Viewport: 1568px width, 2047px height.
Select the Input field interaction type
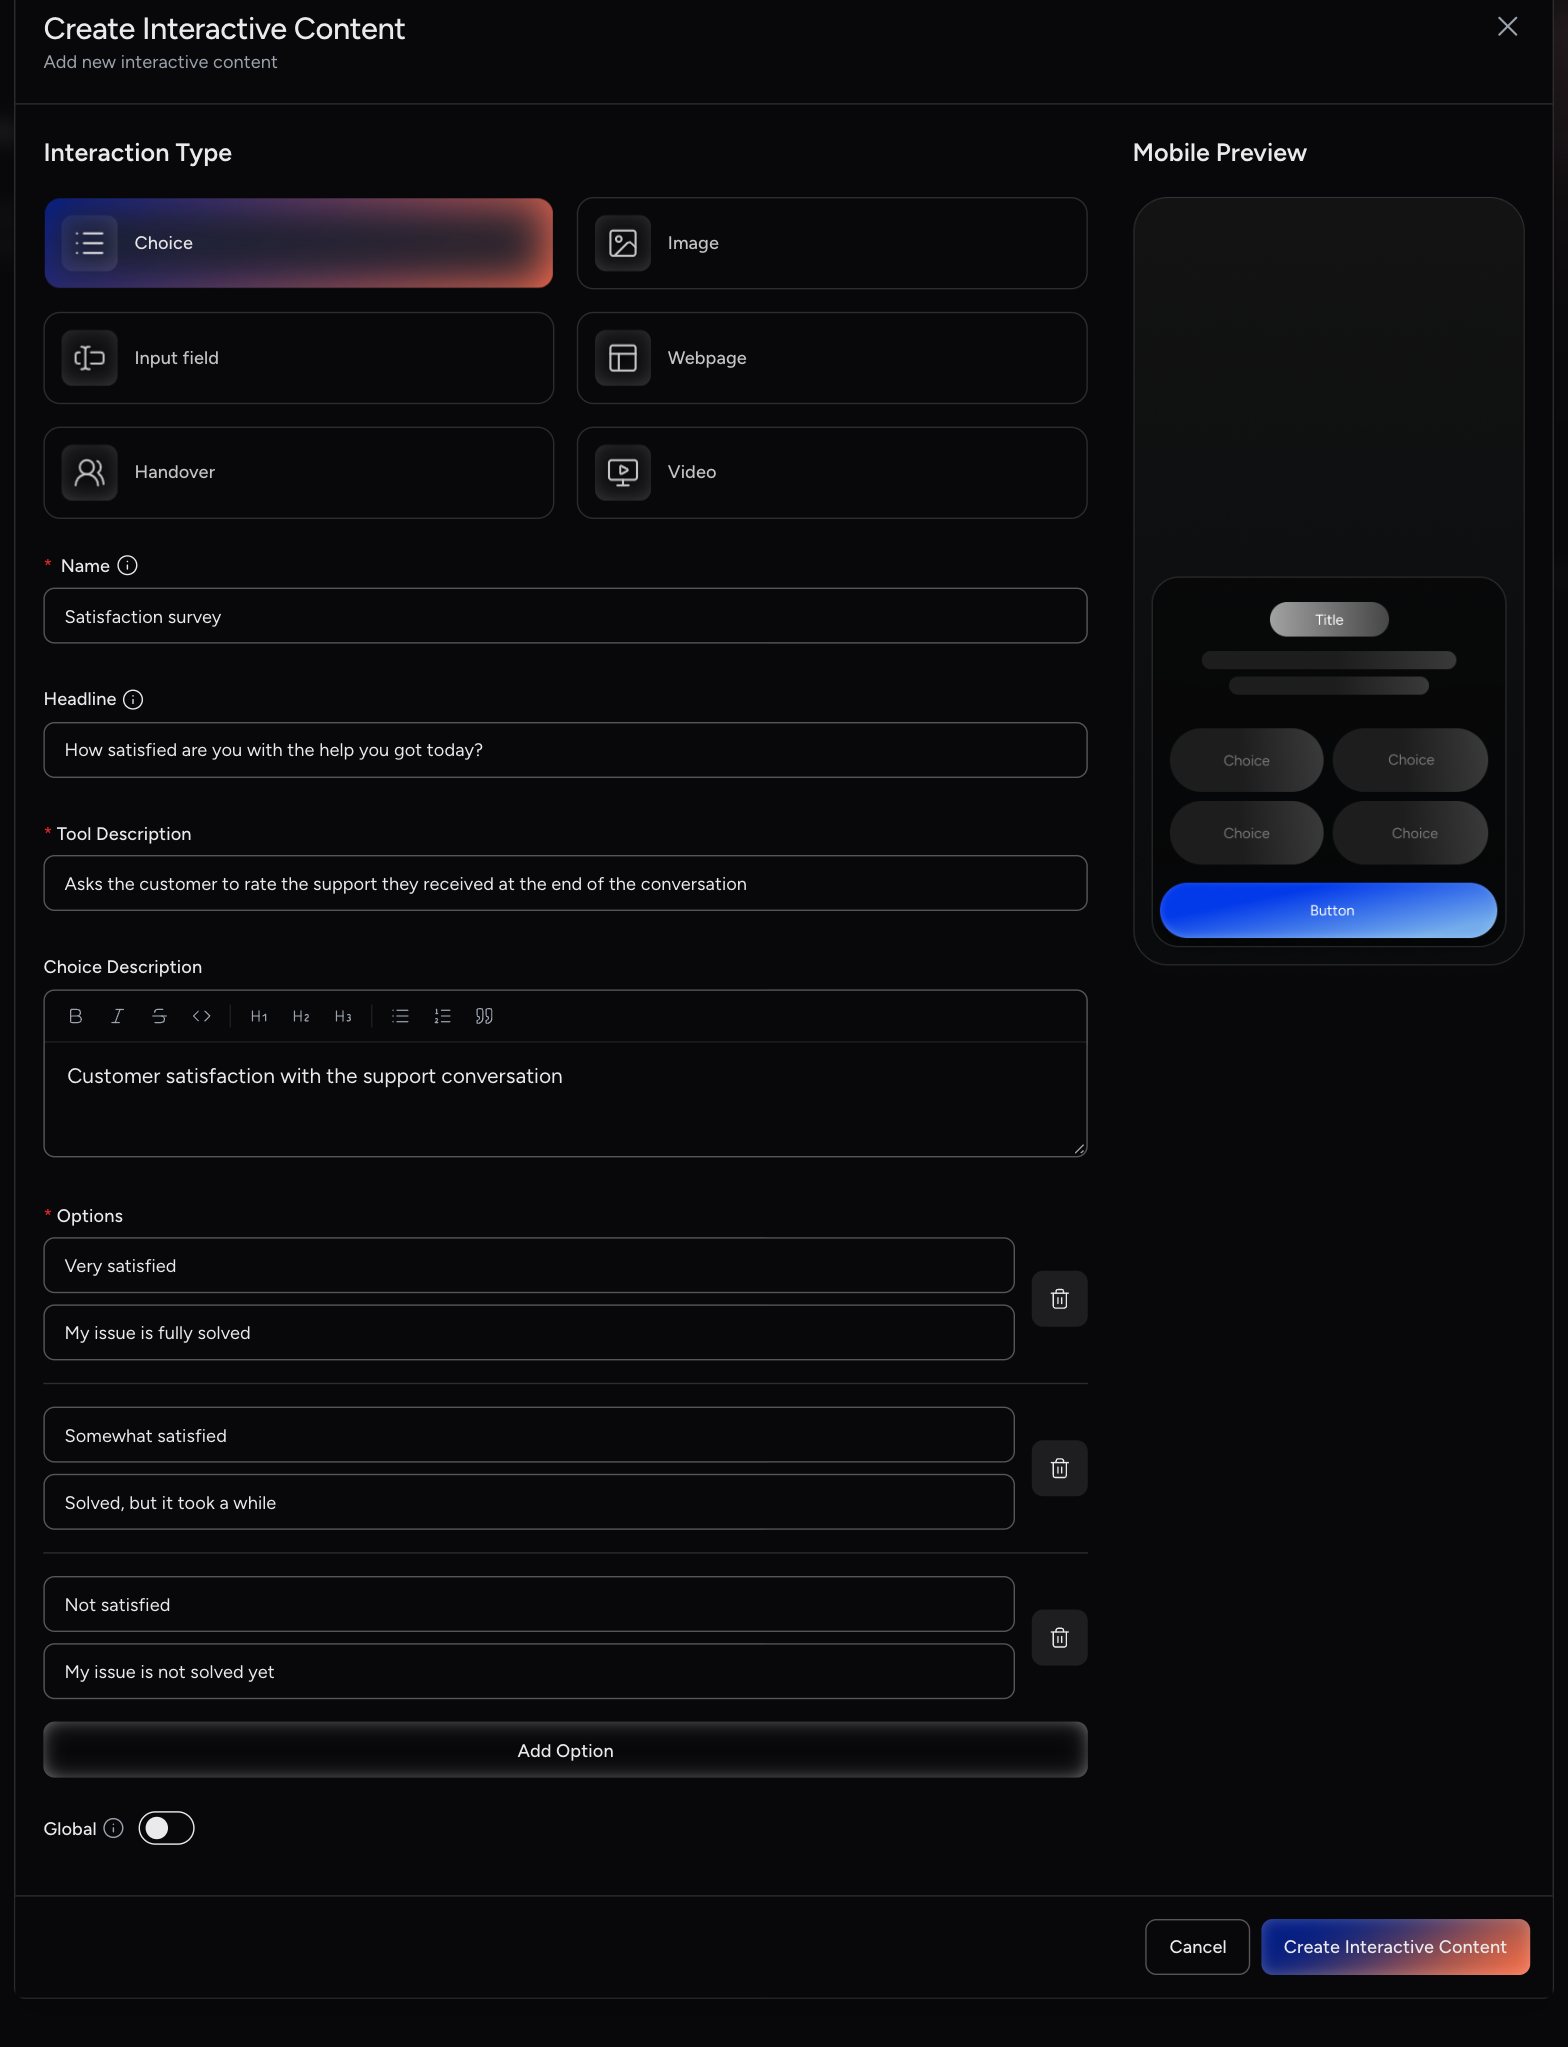click(x=298, y=358)
